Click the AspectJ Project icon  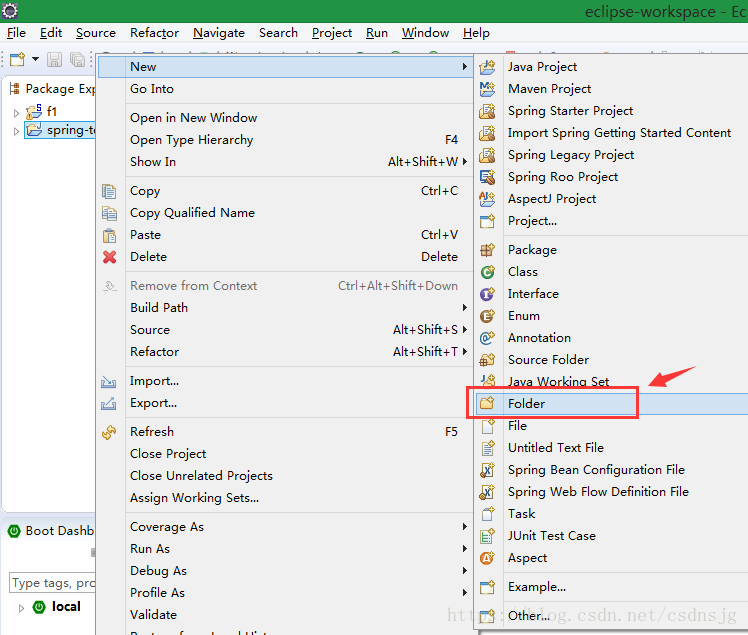[x=487, y=199]
